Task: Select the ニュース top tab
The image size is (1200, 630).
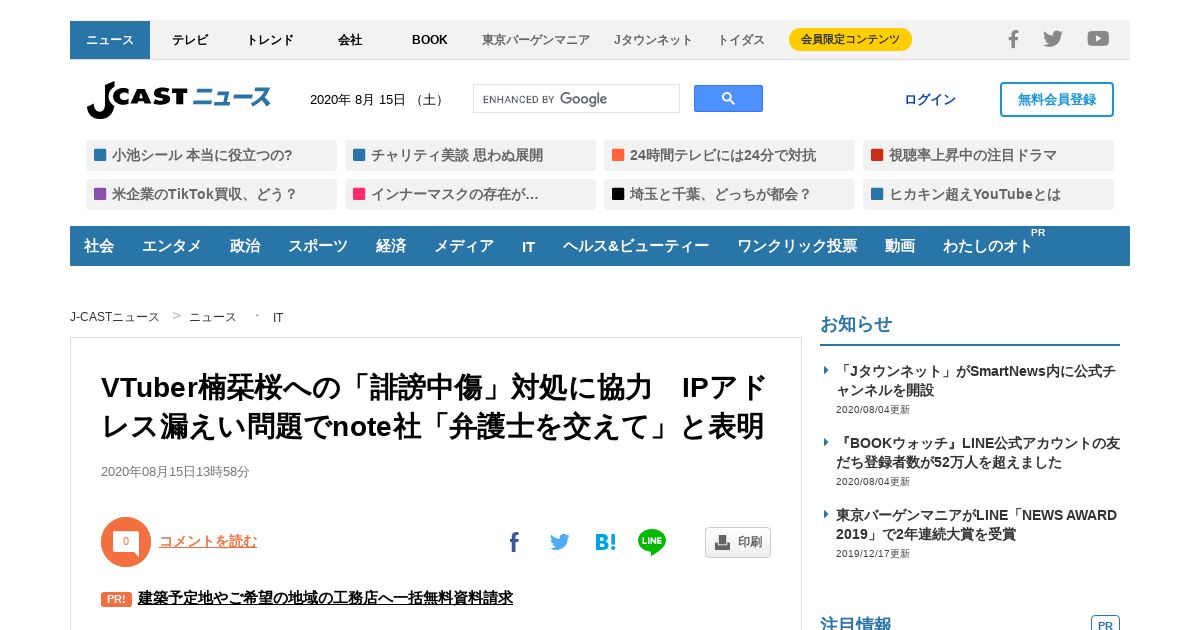Action: (110, 40)
